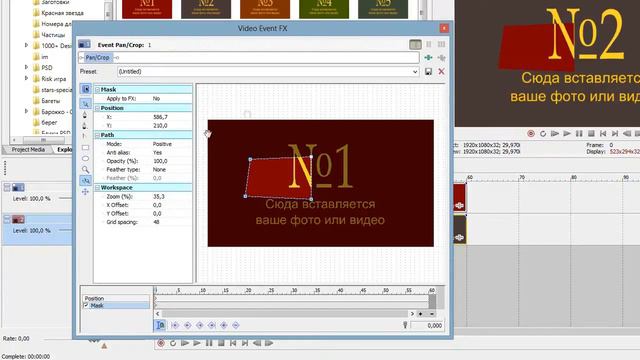Click the third Video Event FX view layout icon
The height and width of the screenshot is (360, 640).
(x=441, y=44)
